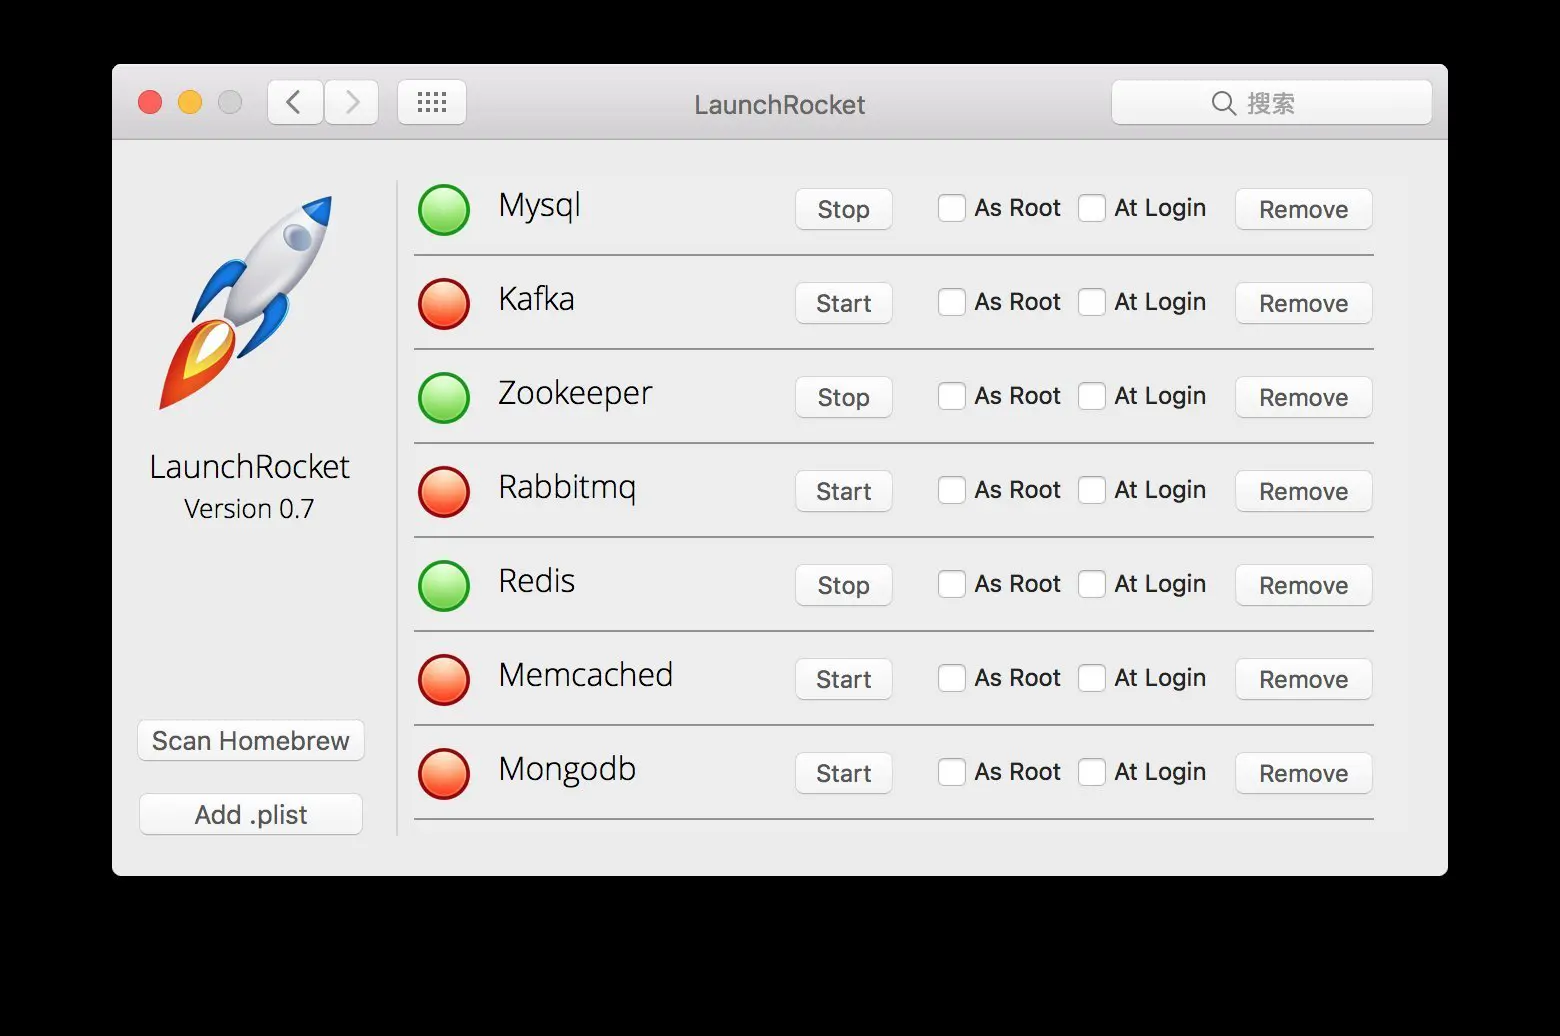Click the red status light beside Rabbitmq
The width and height of the screenshot is (1560, 1036).
coord(444,492)
